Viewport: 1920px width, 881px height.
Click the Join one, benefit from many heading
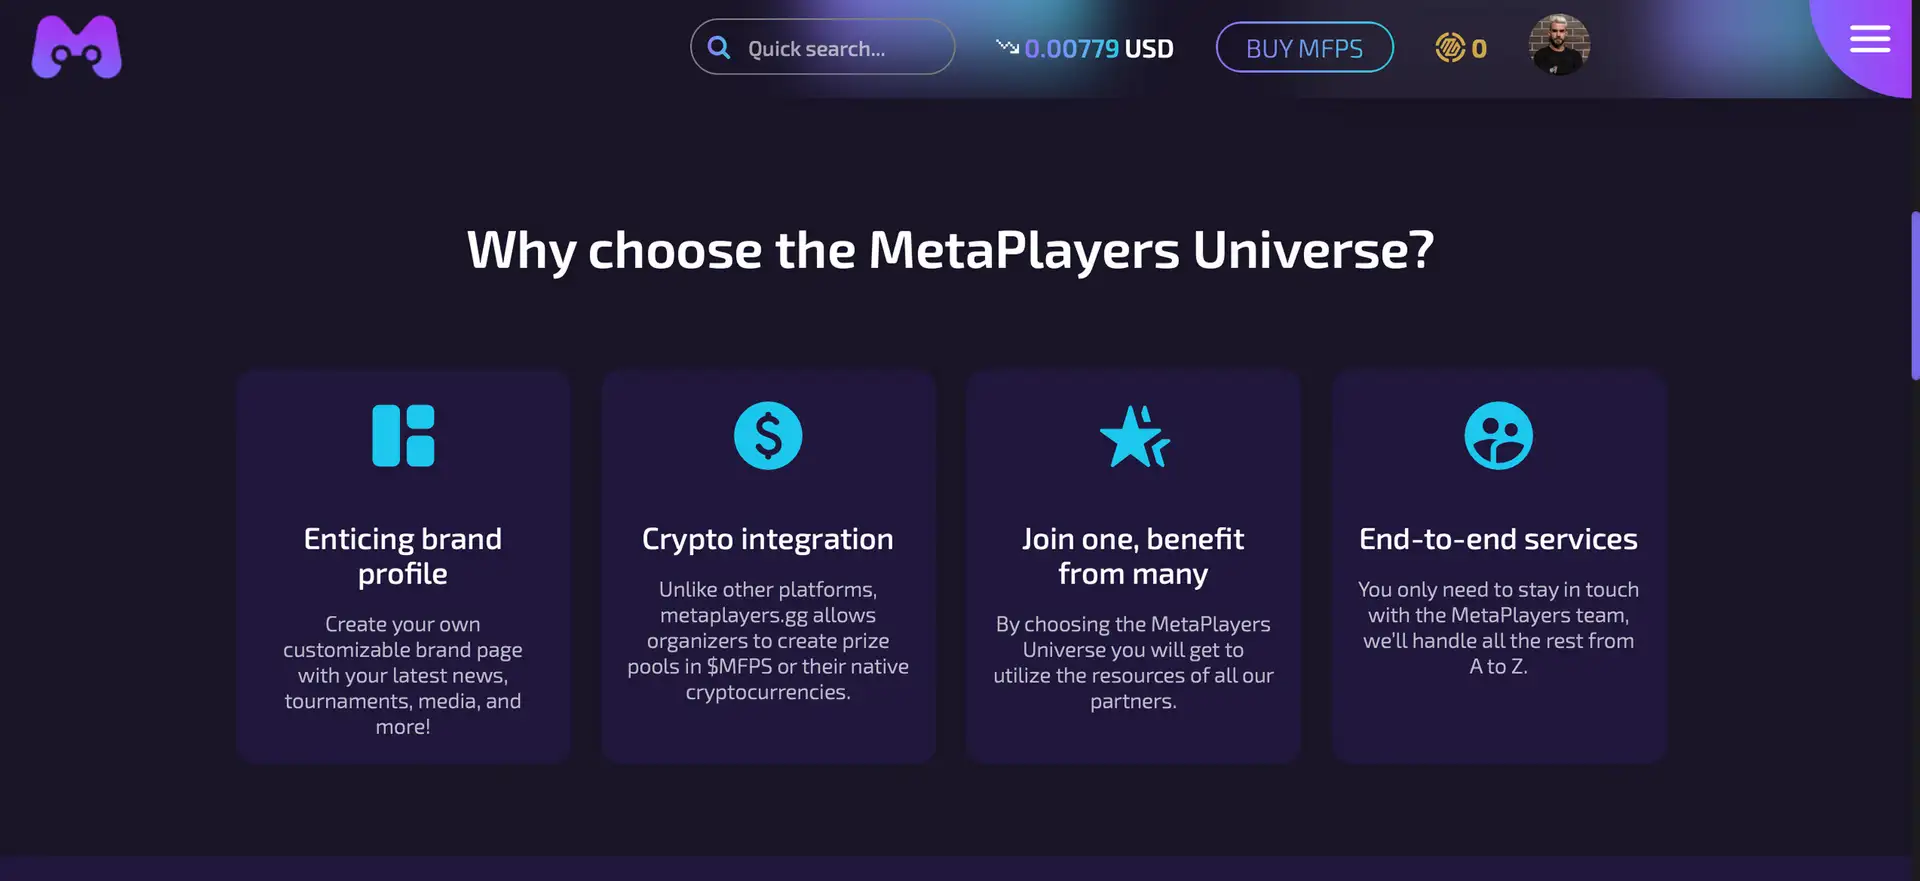(x=1133, y=556)
